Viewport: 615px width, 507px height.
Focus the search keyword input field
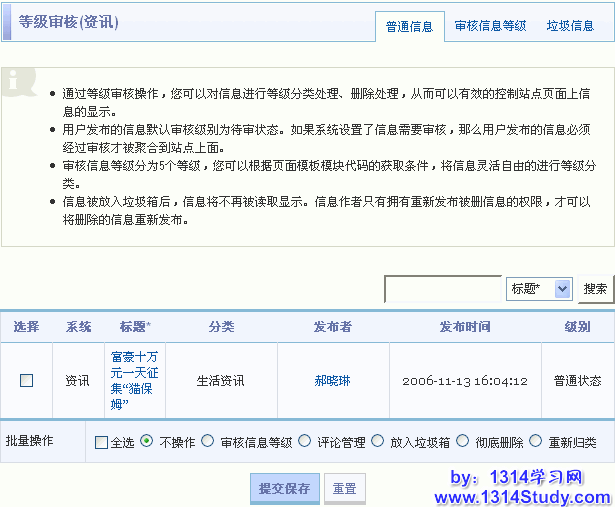pyautogui.click(x=443, y=289)
